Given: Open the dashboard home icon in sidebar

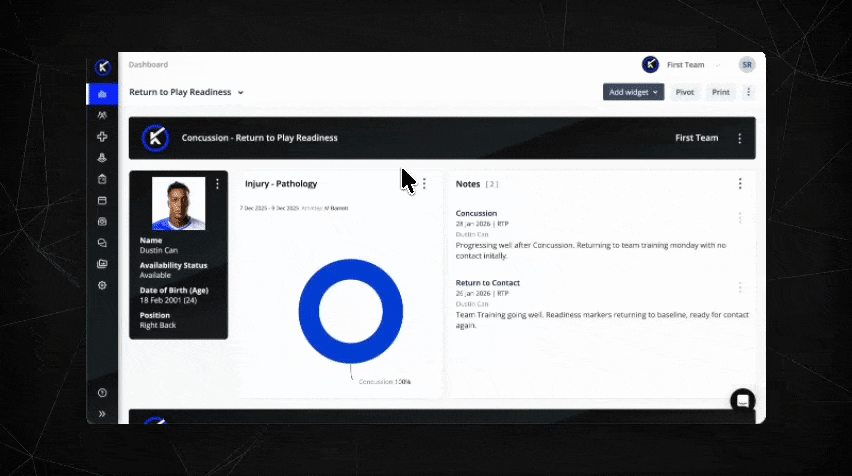Looking at the screenshot, I should point(102,94).
